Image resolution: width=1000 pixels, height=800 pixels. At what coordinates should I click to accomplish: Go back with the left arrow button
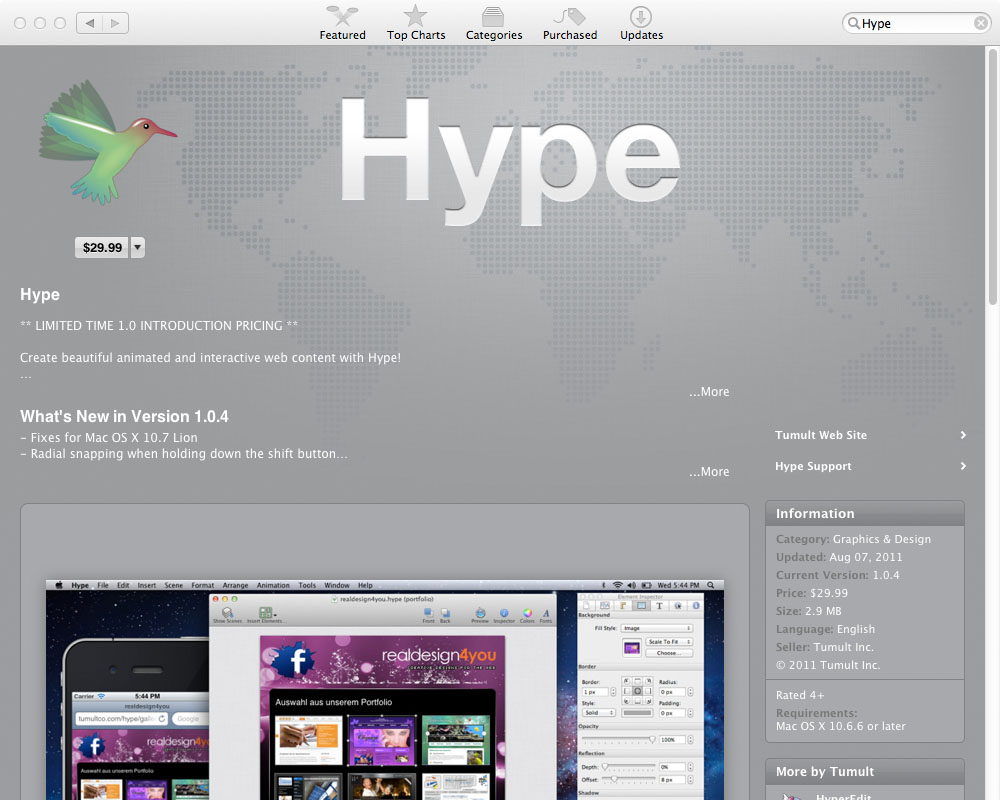coord(89,23)
